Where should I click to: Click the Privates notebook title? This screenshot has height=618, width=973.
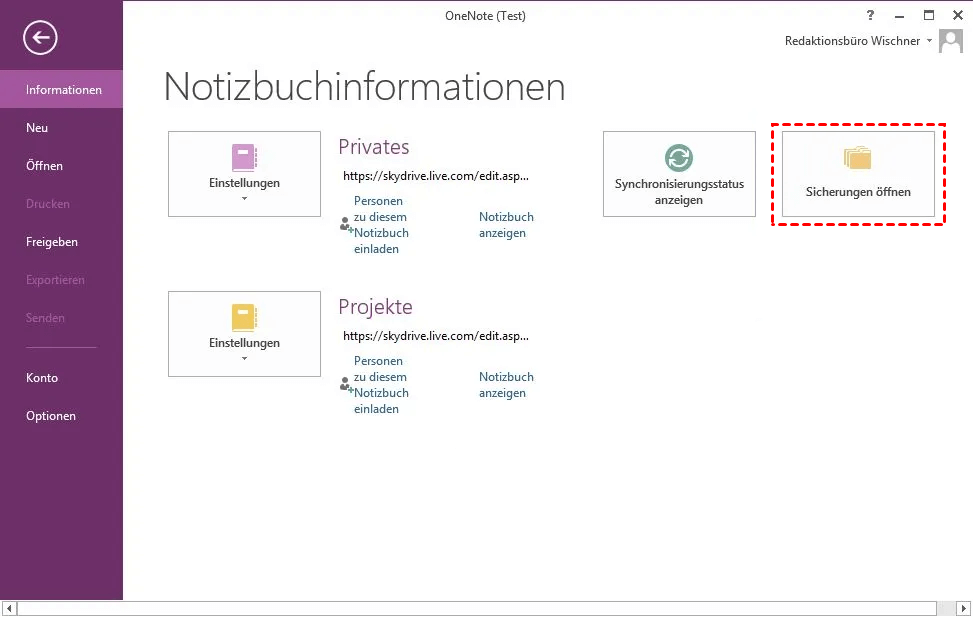click(x=374, y=147)
